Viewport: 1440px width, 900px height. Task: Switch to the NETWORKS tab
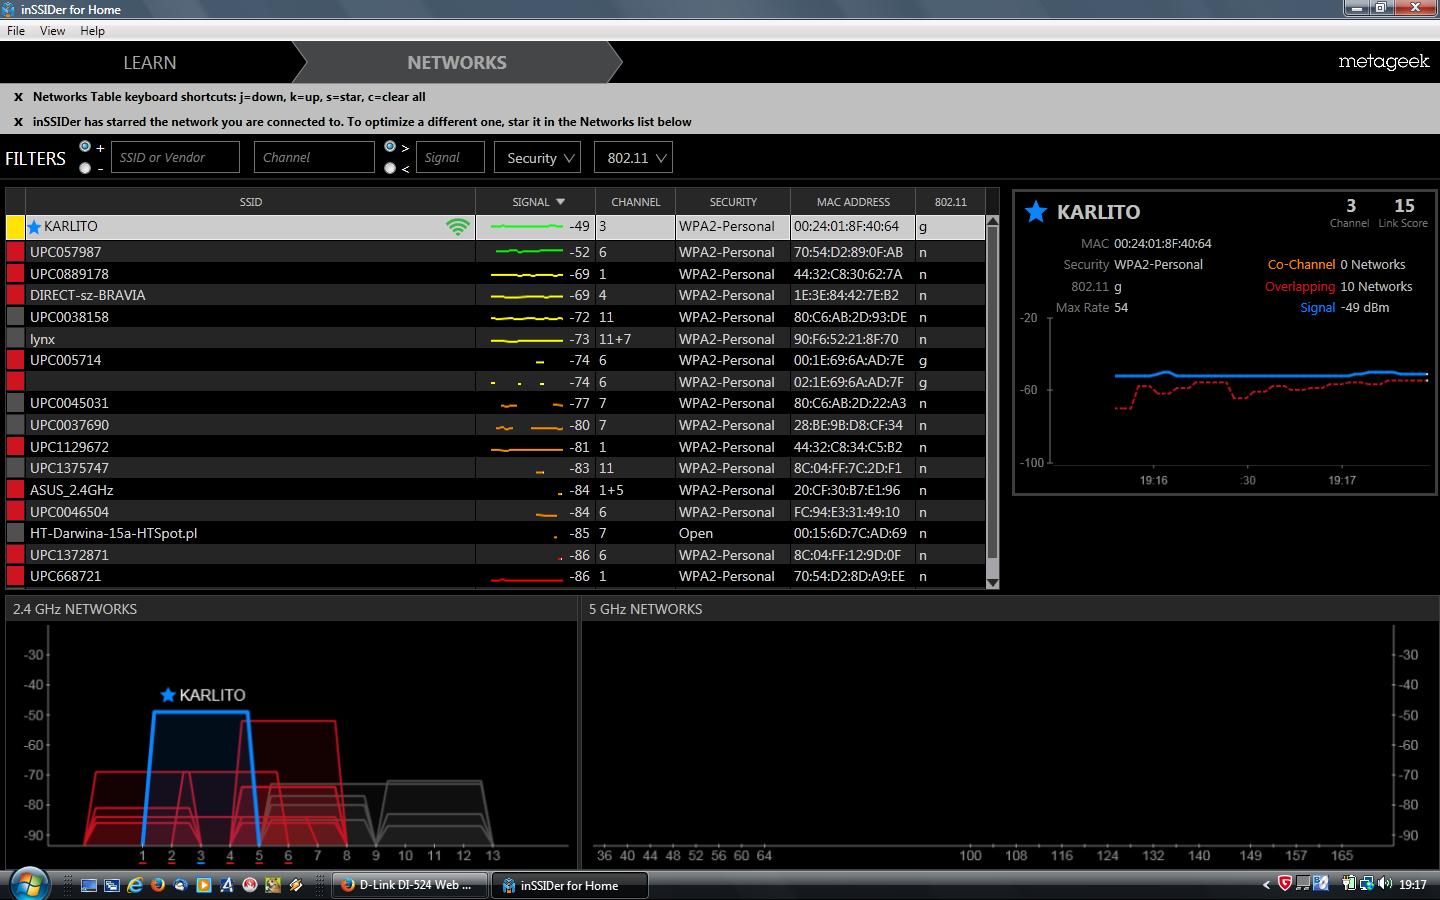[x=457, y=62]
